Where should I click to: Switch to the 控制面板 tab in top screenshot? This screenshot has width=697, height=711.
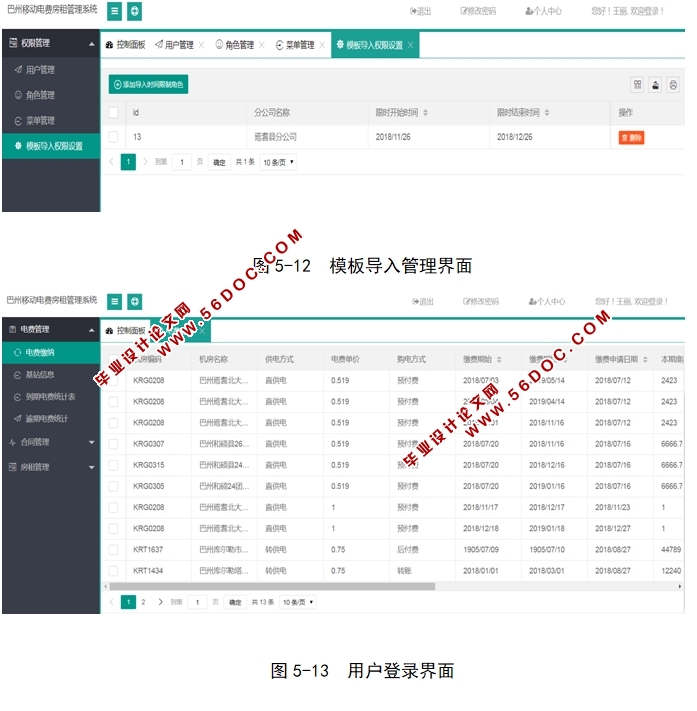126,45
